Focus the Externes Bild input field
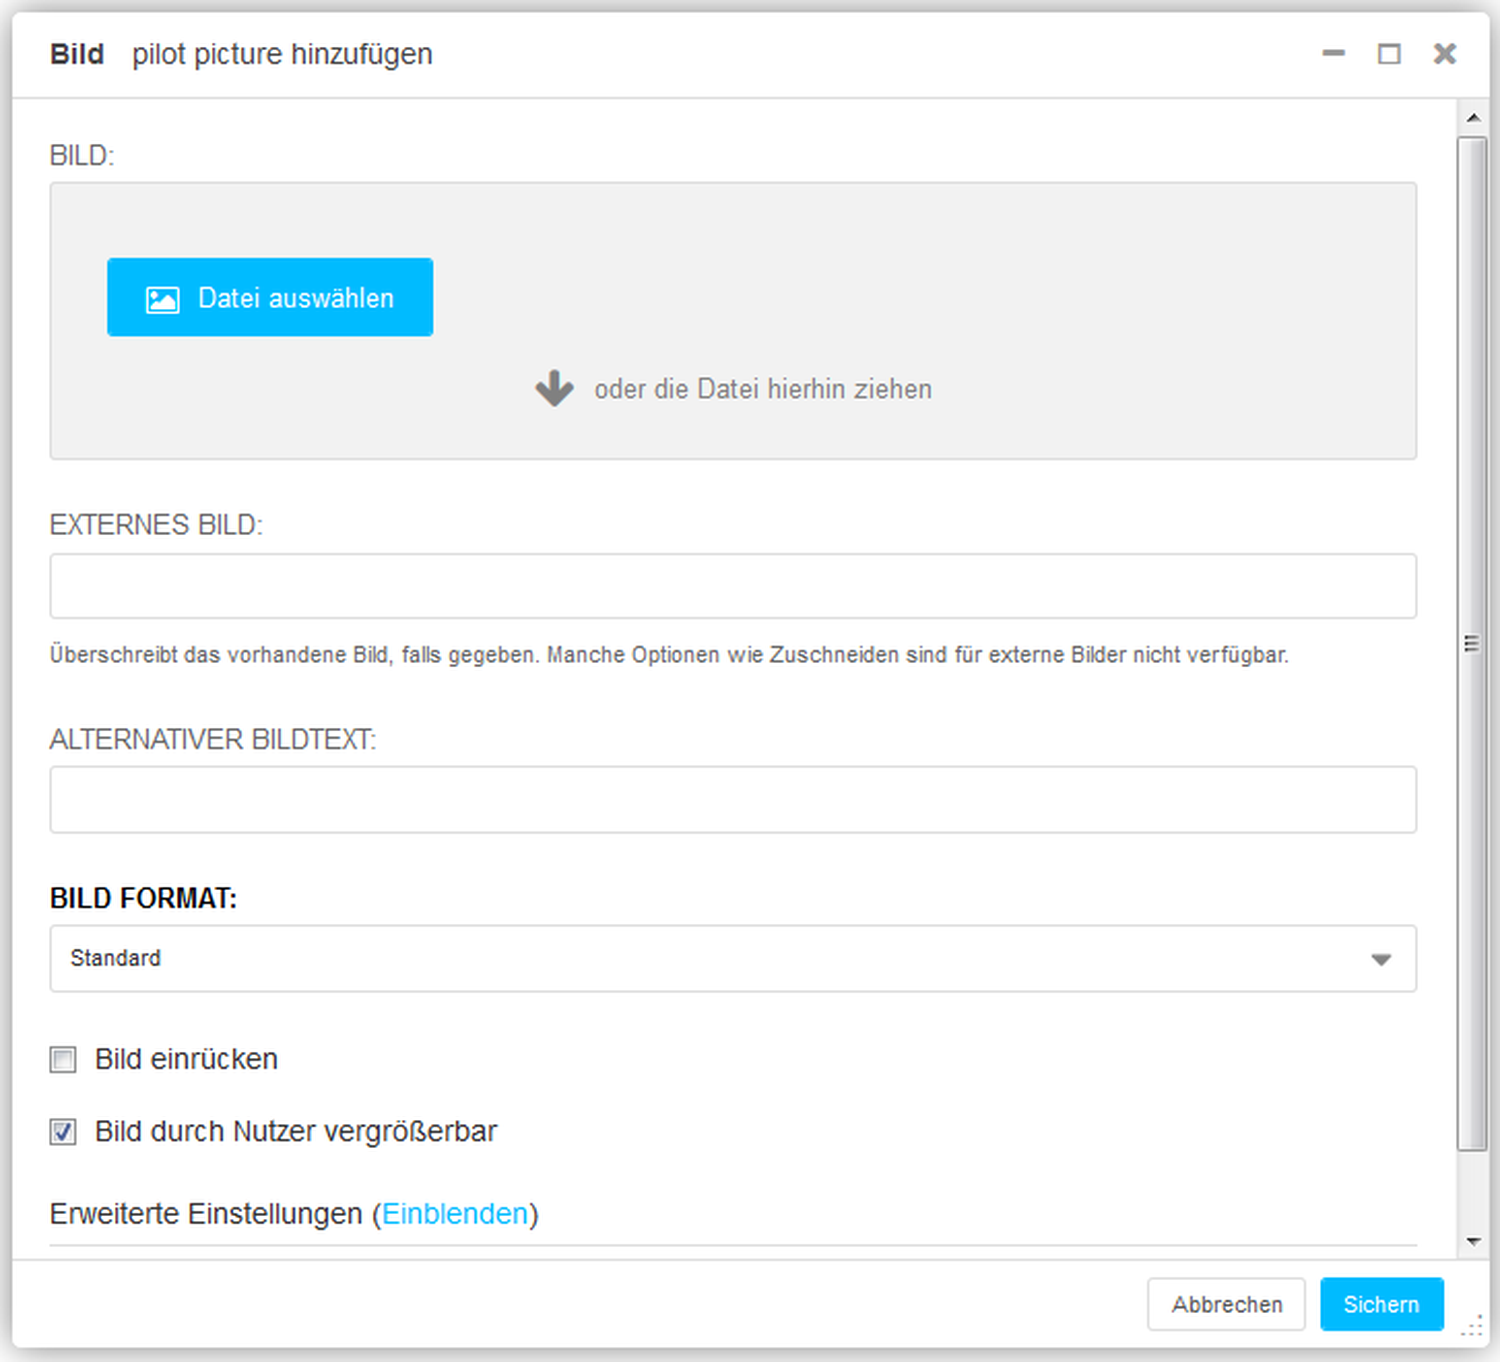This screenshot has width=1500, height=1362. tap(733, 586)
